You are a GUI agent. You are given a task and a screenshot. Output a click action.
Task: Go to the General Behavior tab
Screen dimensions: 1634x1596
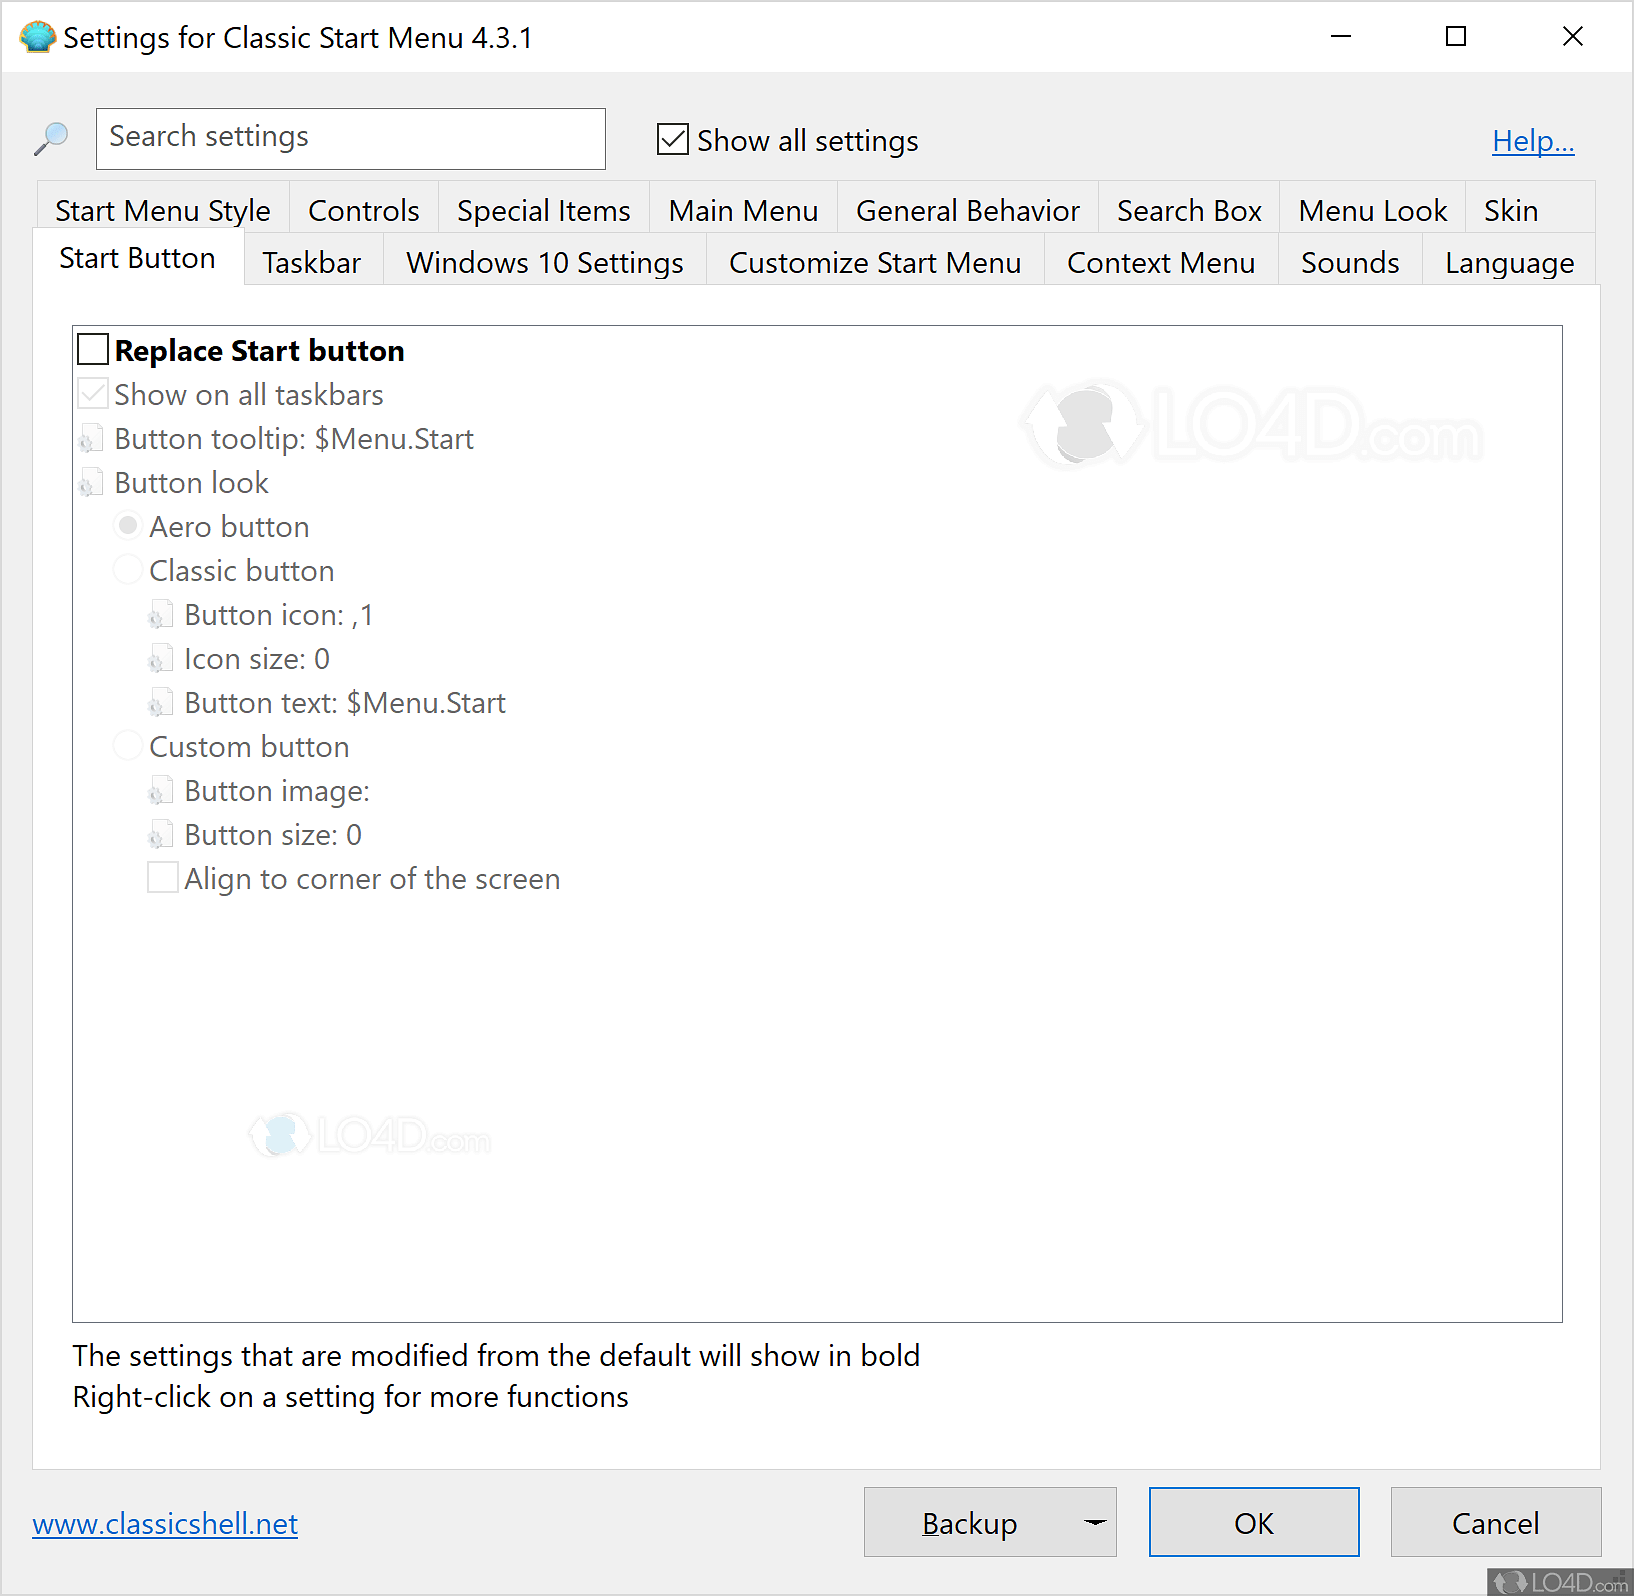click(x=968, y=210)
